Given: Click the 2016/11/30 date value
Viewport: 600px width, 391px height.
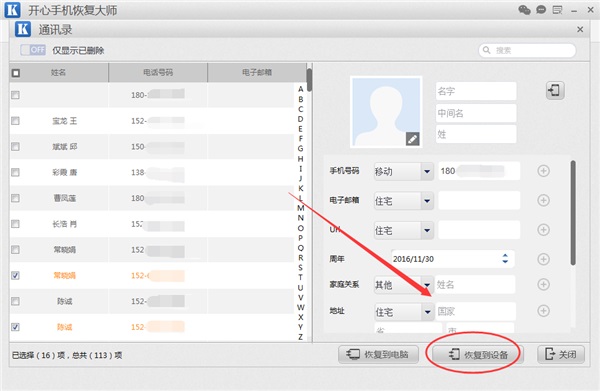Looking at the screenshot, I should coord(414,259).
